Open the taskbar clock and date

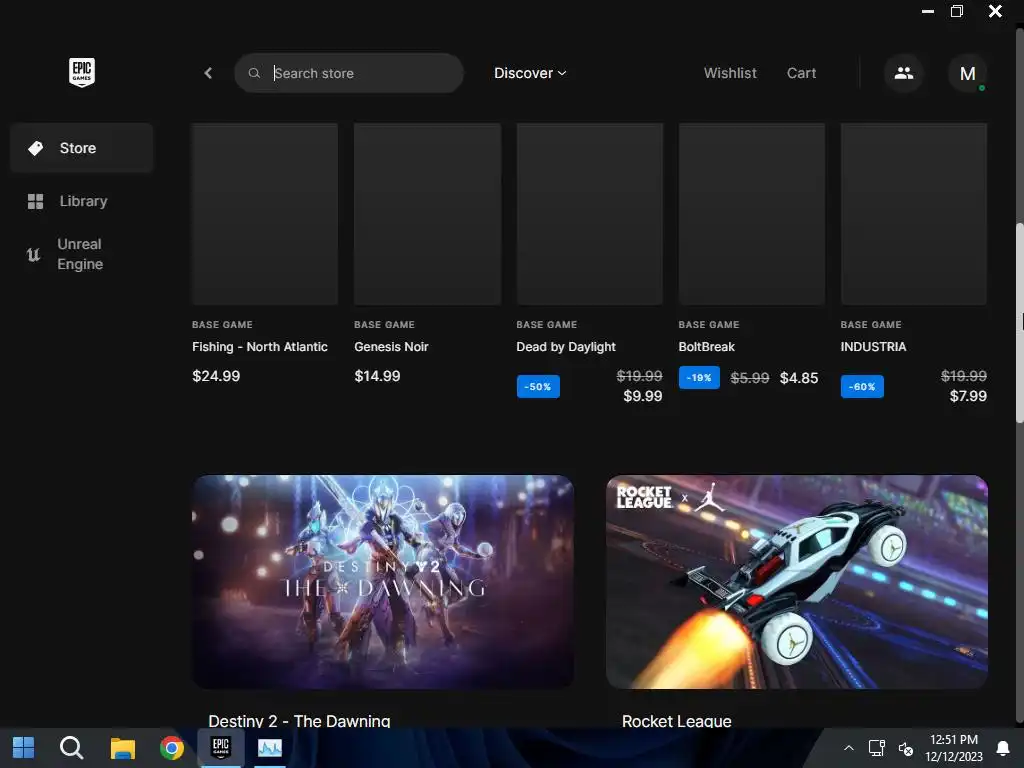point(953,748)
